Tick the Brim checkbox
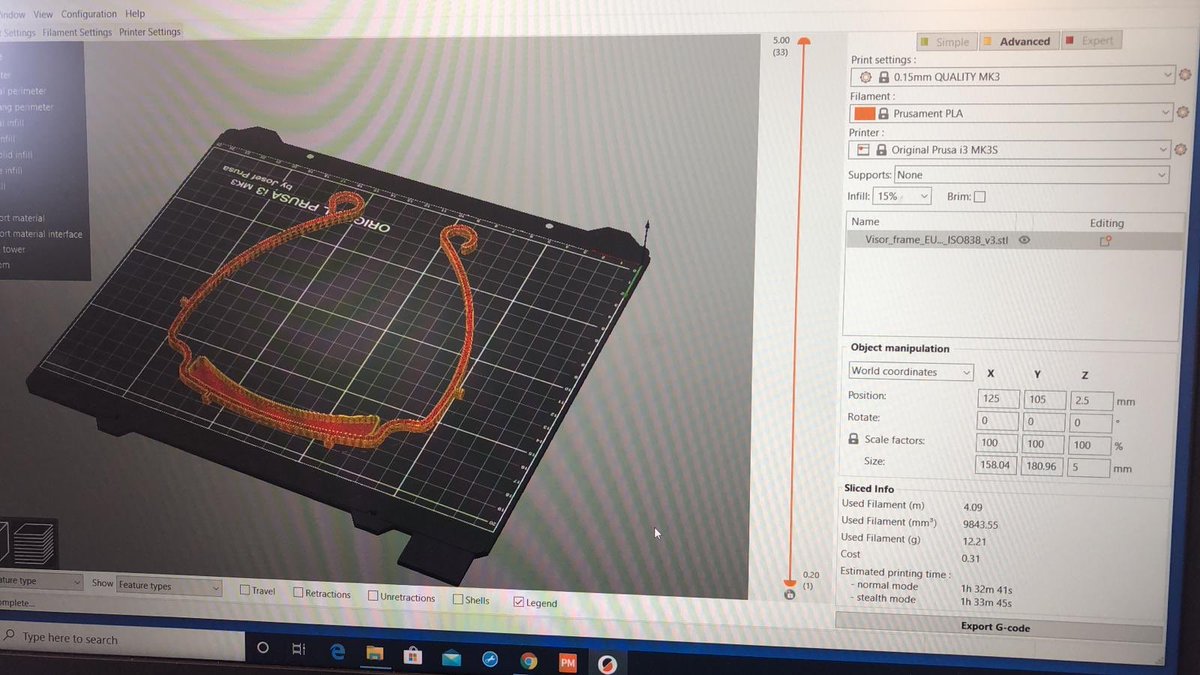1200x675 pixels. (979, 197)
